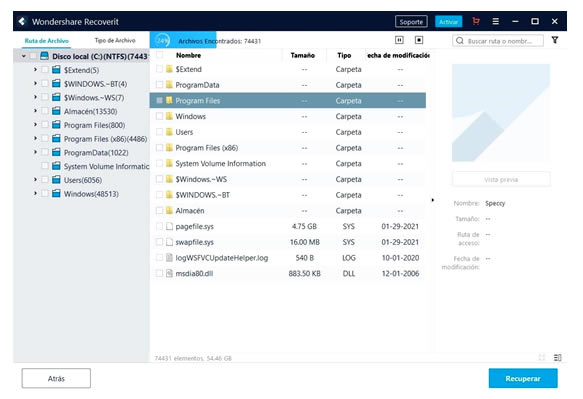Check the msdia80.dll checkbox
The width and height of the screenshot is (583, 399).
(159, 273)
